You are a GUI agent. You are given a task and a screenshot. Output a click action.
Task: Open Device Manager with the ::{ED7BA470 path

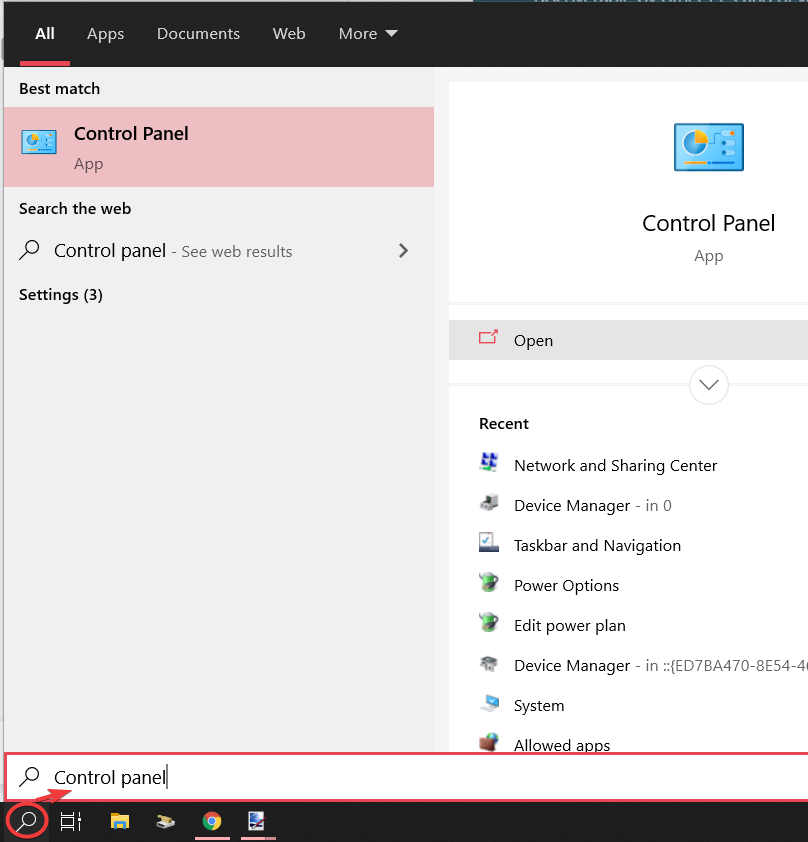pyautogui.click(x=661, y=666)
